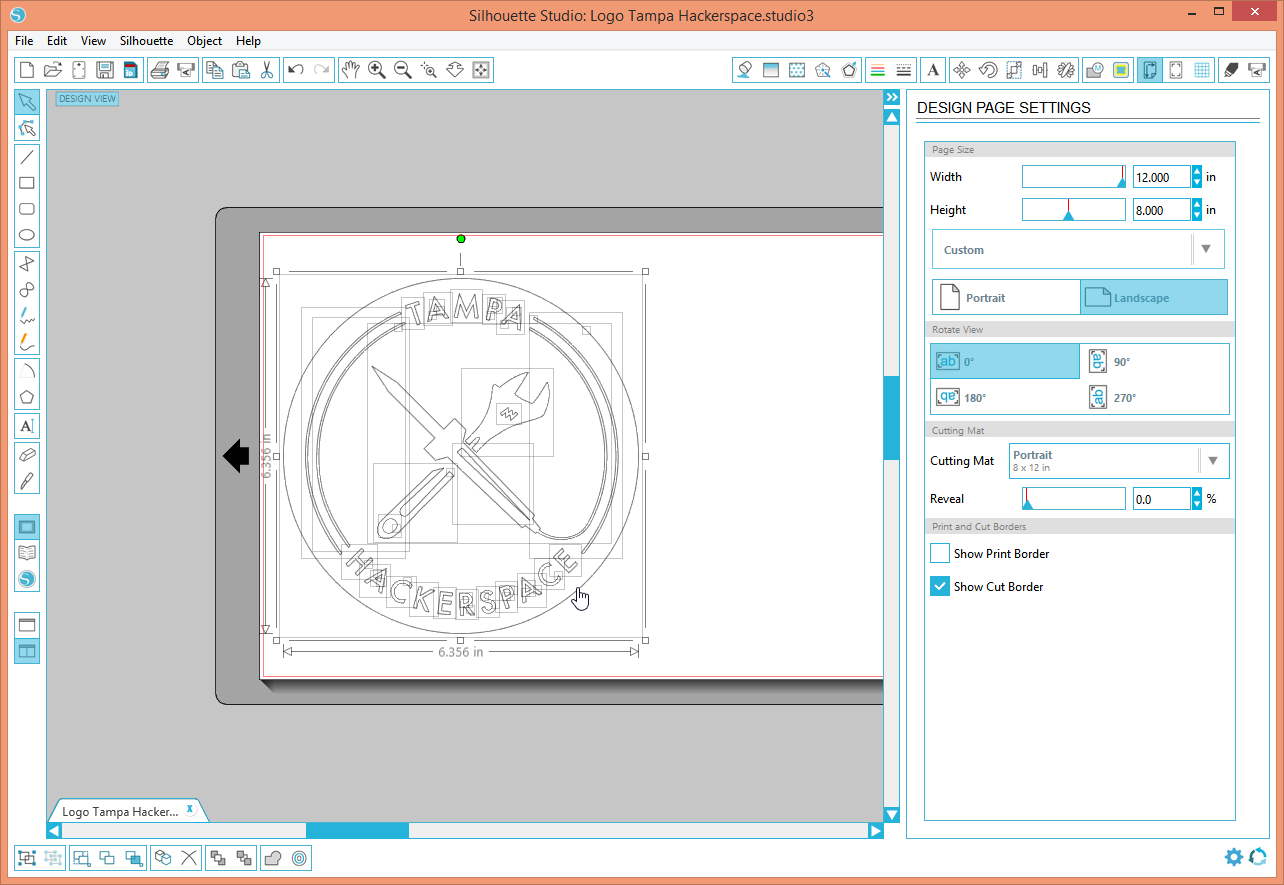Select the Edit Points tool

pyautogui.click(x=27, y=128)
